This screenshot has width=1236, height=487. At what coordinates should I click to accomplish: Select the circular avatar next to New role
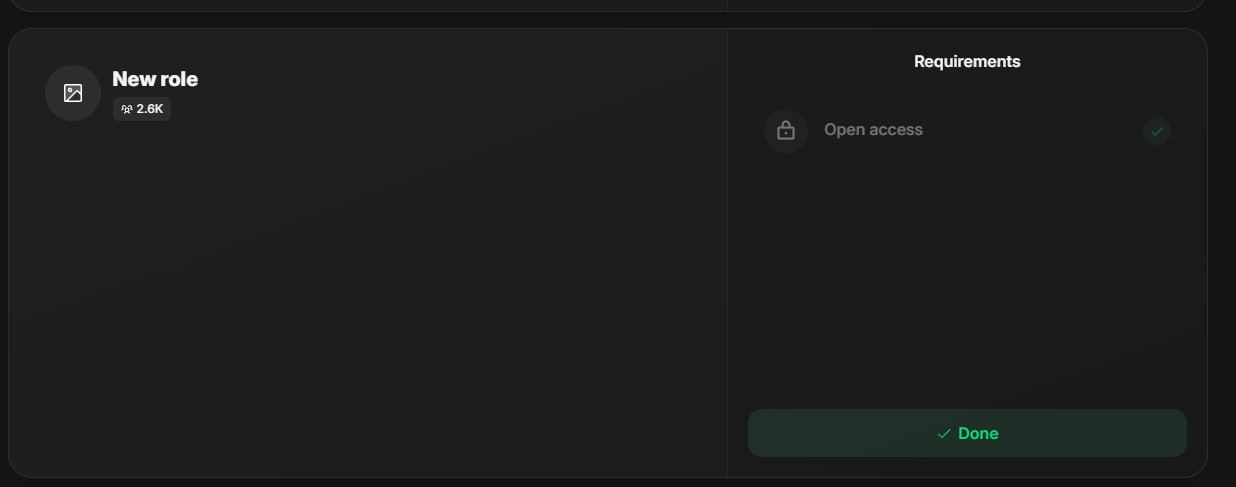(73, 93)
